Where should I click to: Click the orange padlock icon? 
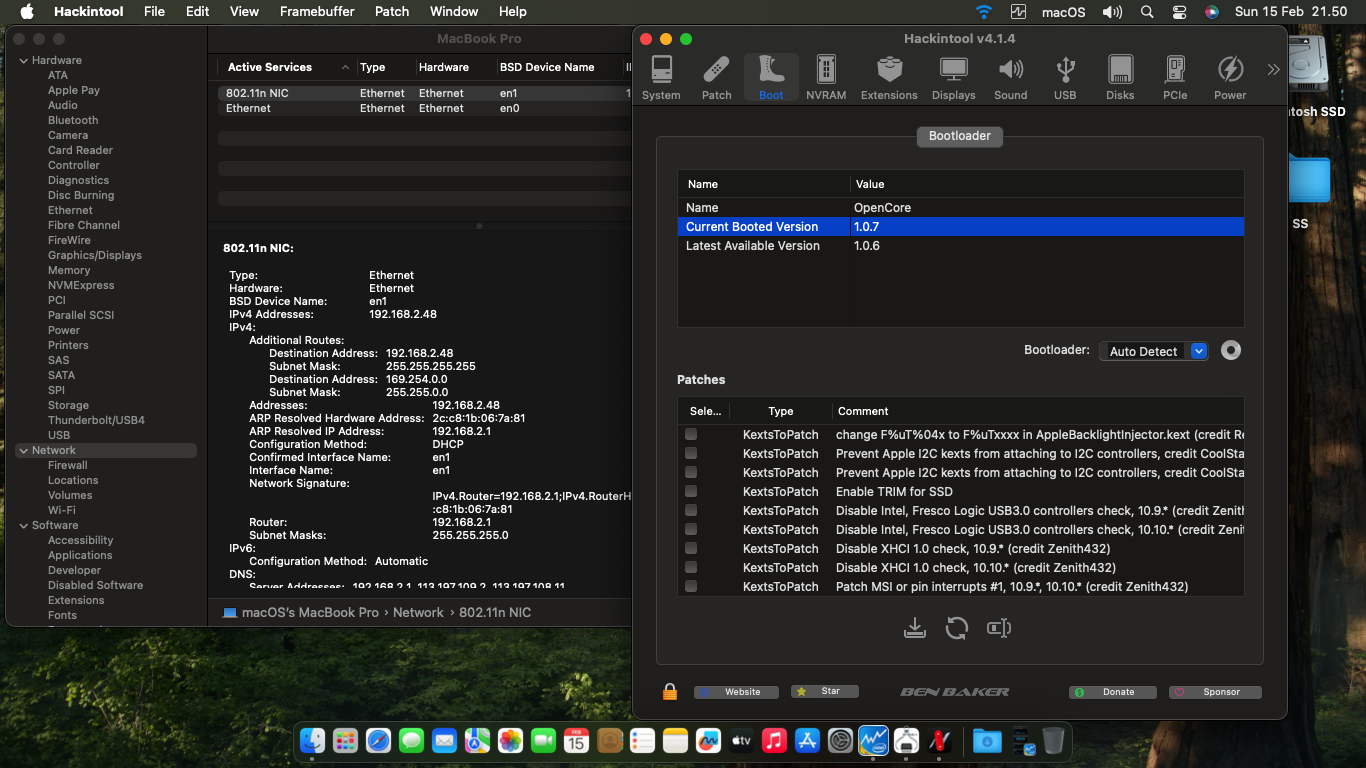(x=670, y=691)
